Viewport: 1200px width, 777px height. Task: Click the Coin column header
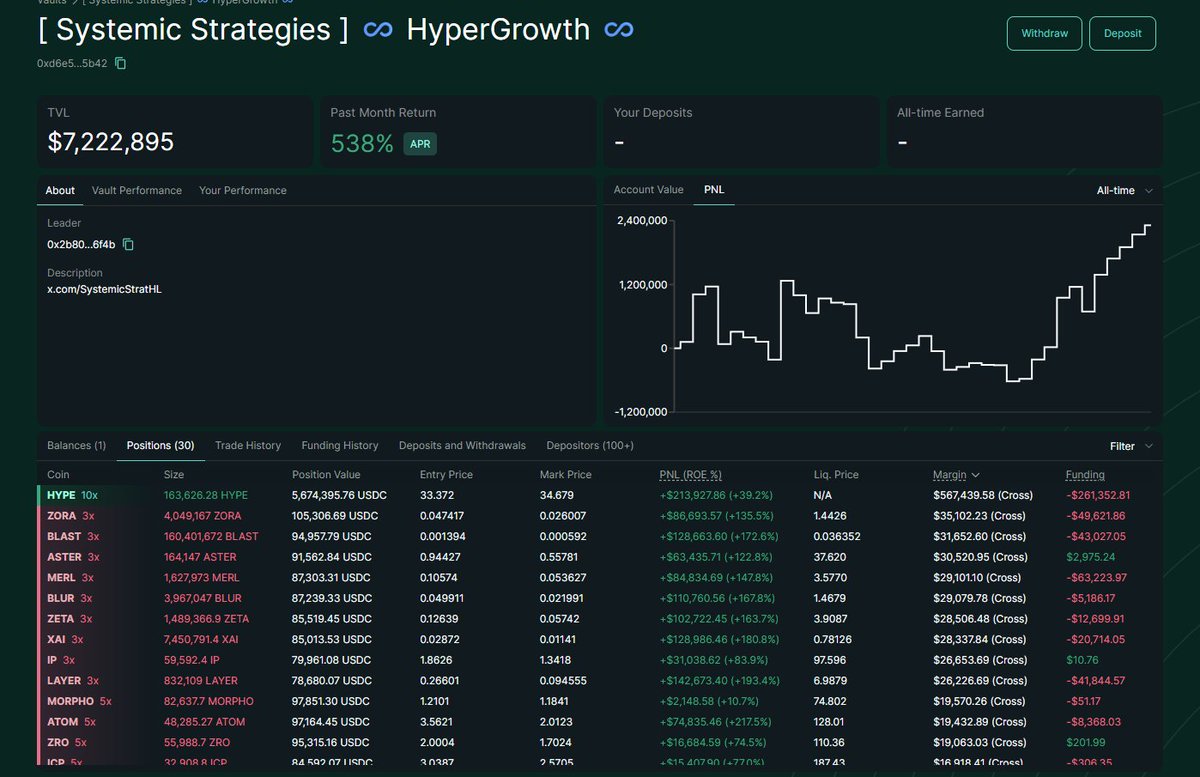(x=59, y=475)
